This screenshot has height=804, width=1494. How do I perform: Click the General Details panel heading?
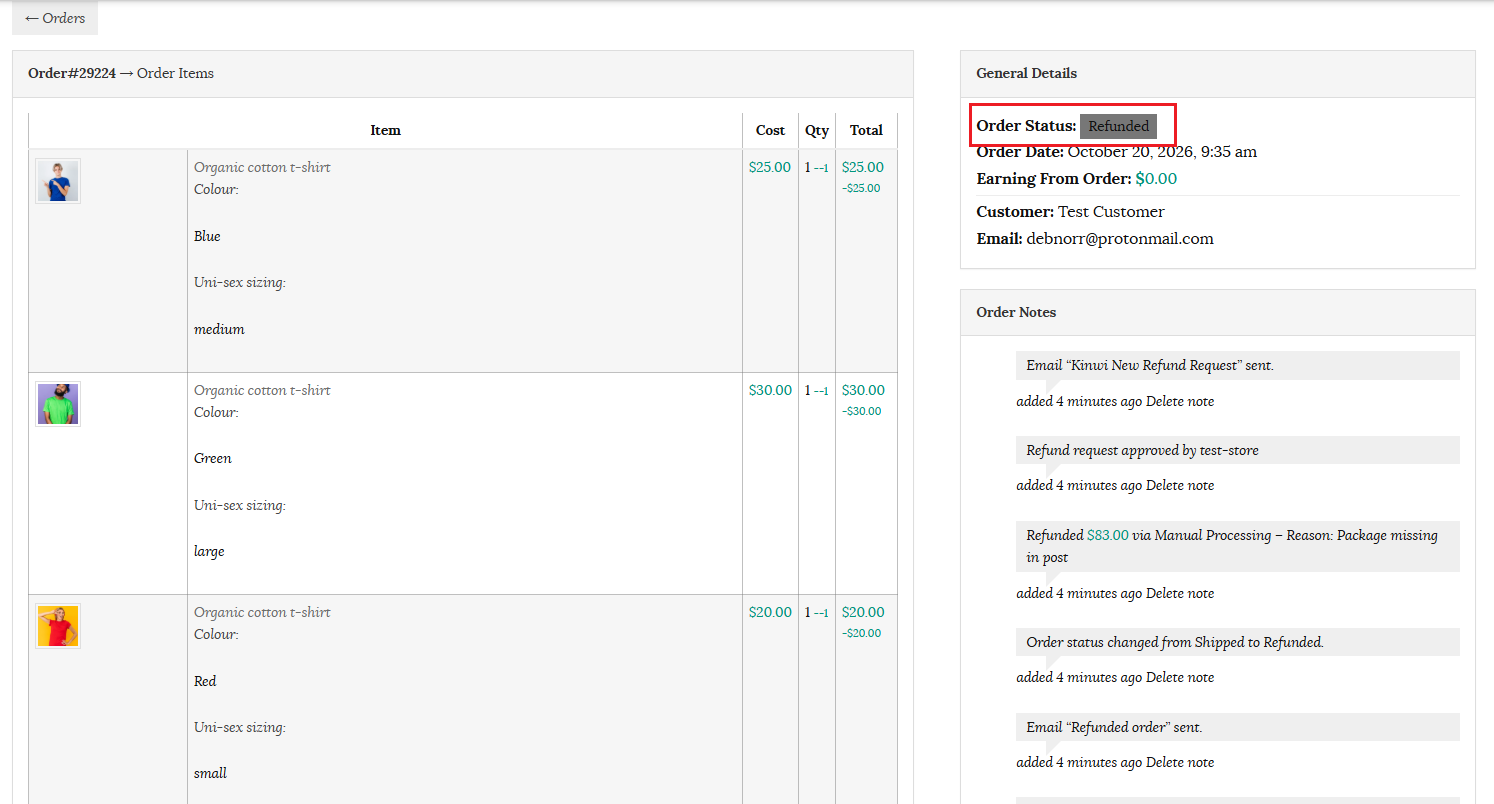tap(1027, 73)
